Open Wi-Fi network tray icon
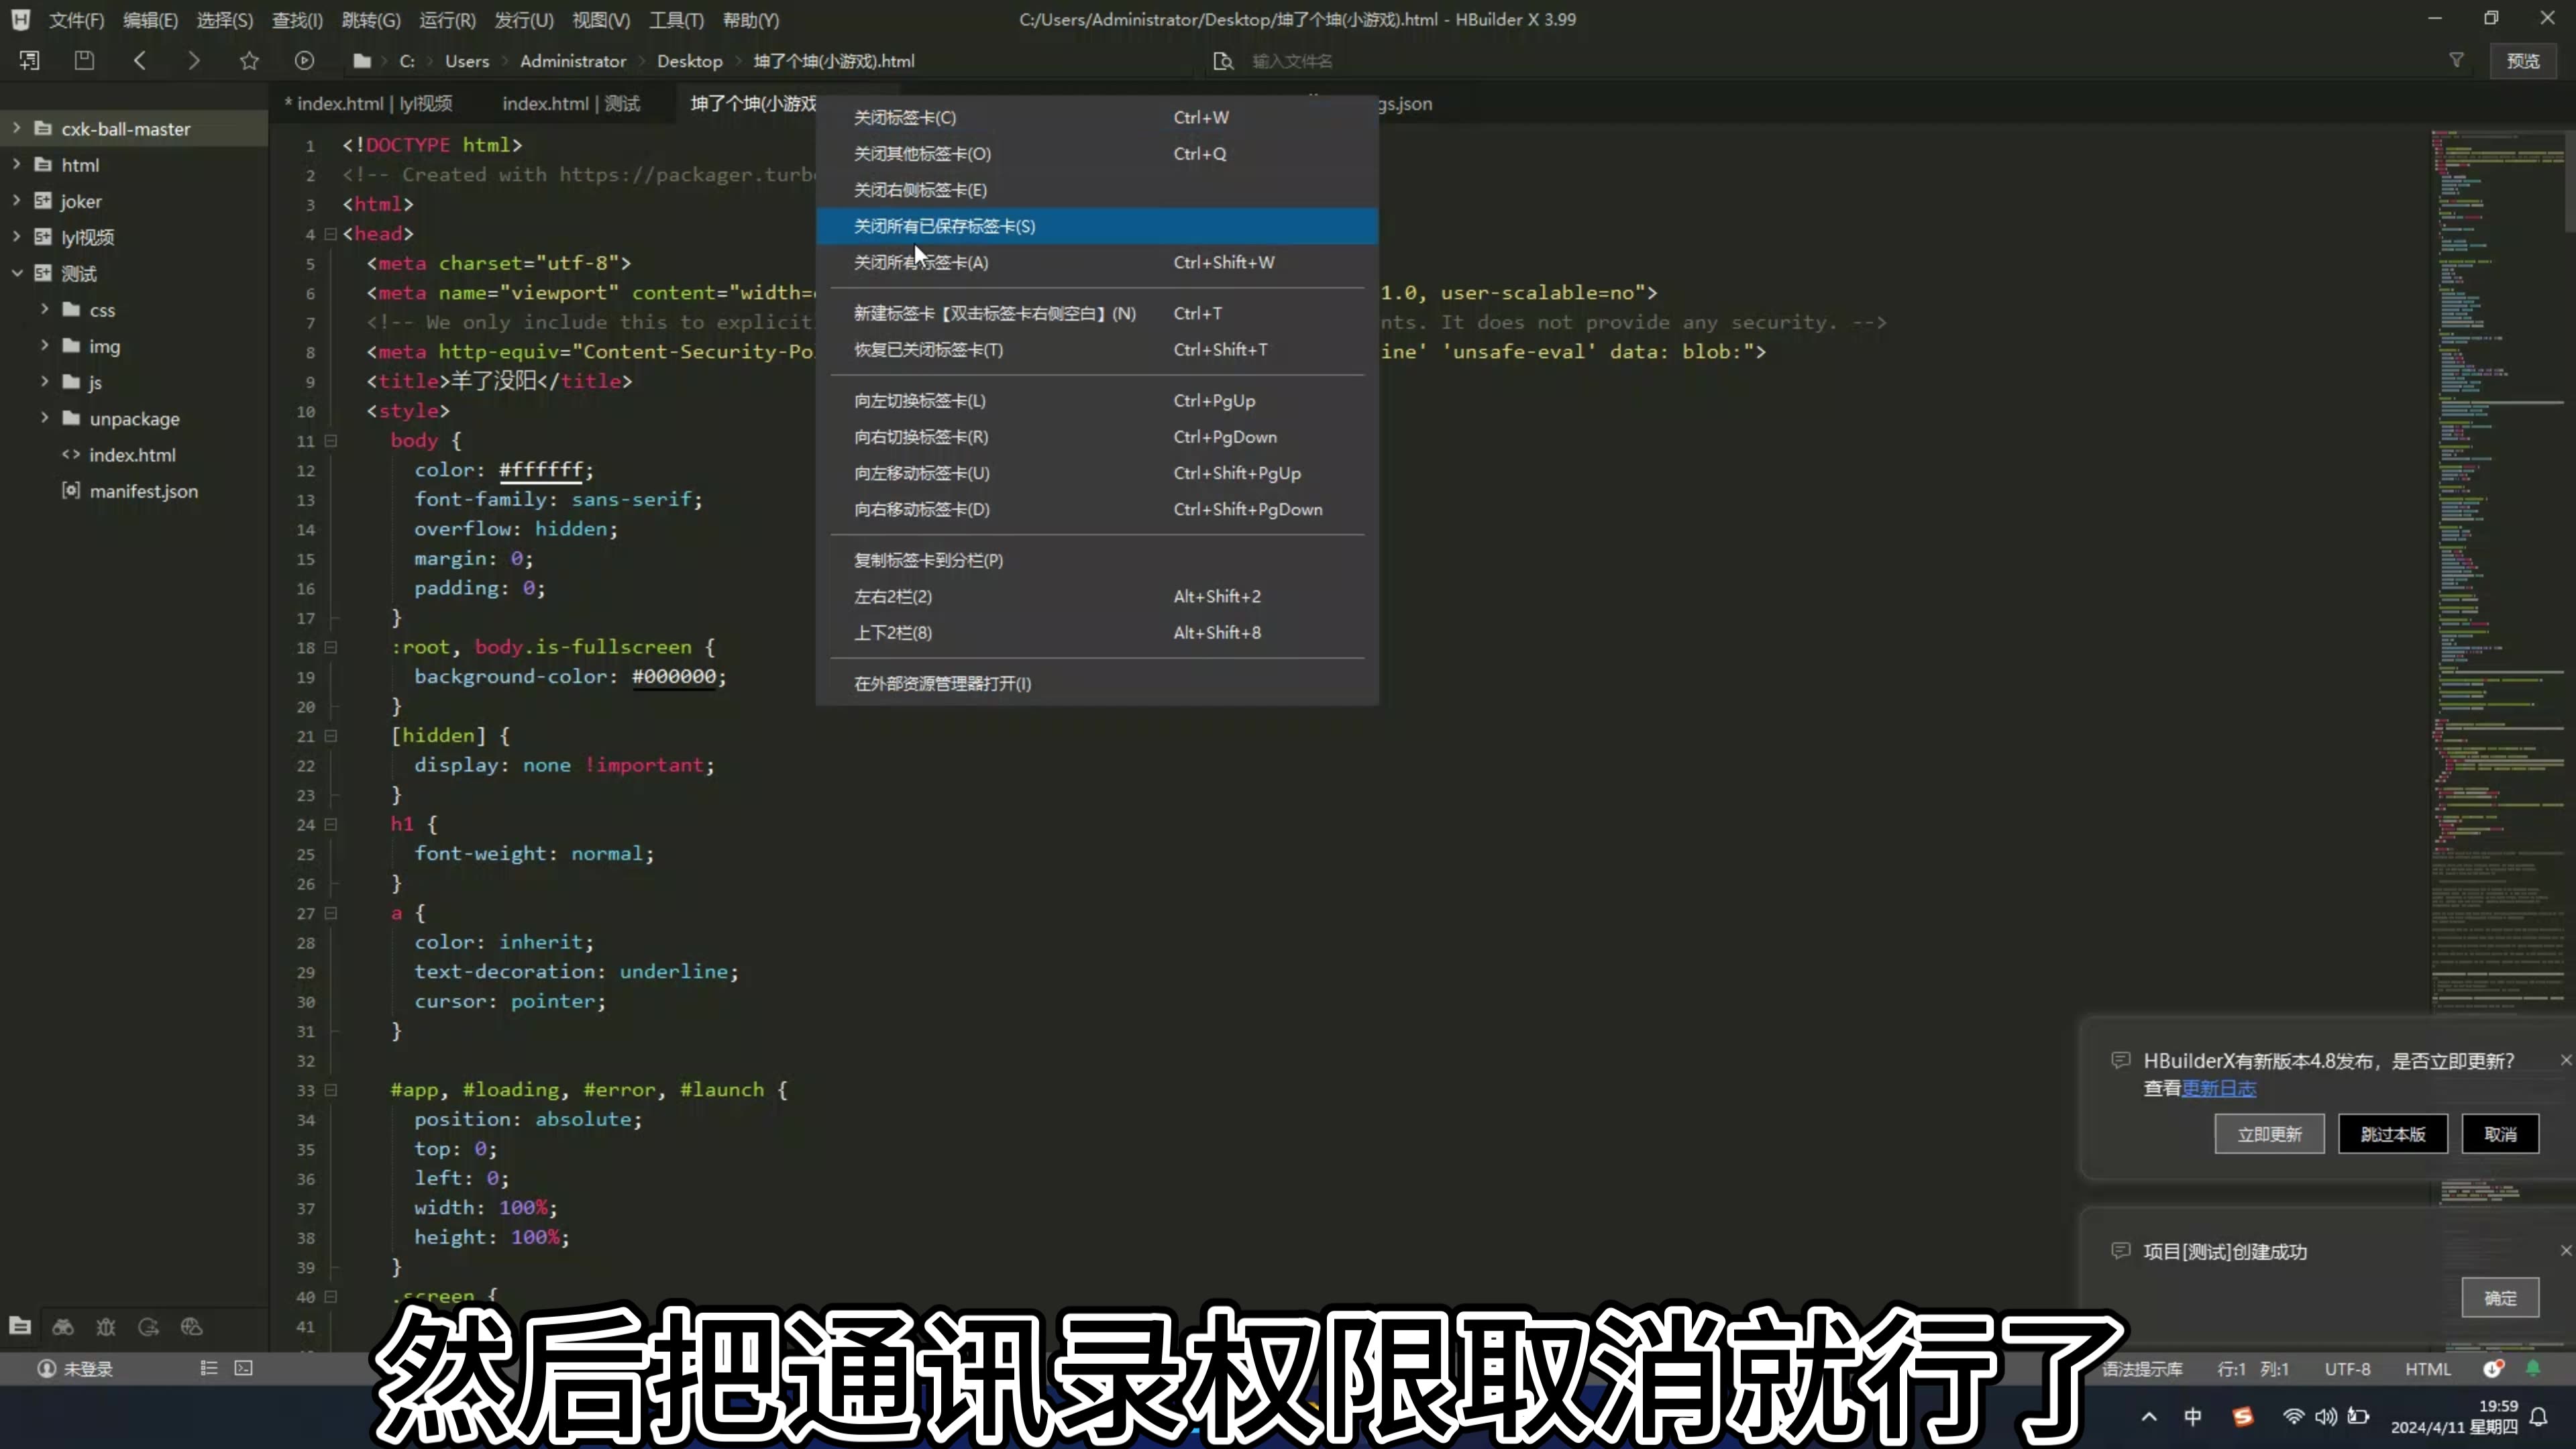2576x1449 pixels. 2293,1416
